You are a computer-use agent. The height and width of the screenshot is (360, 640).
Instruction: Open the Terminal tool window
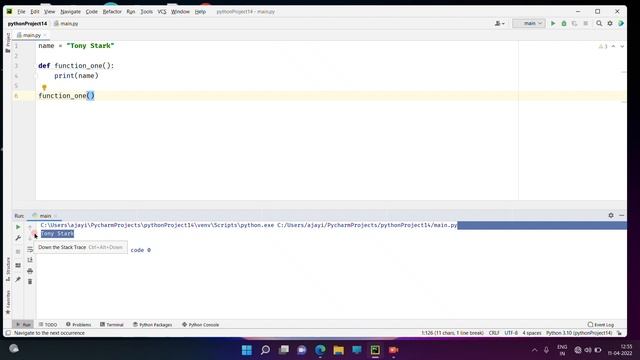[x=112, y=324]
